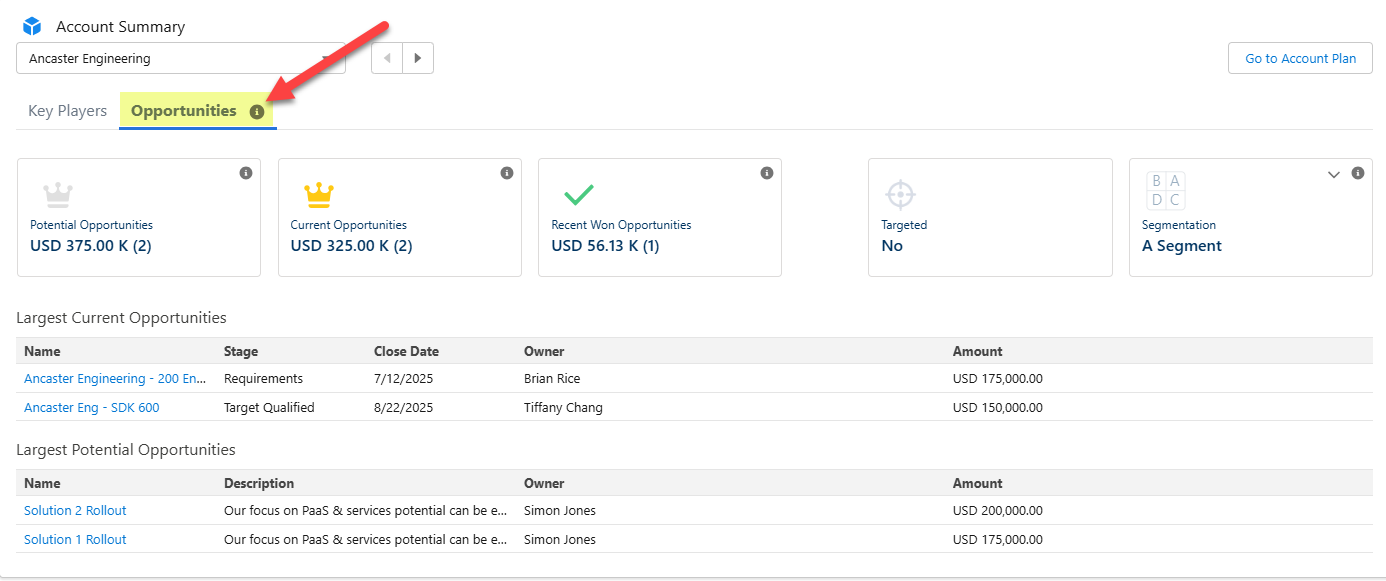1386x581 pixels.
Task: Go to previous account with left arrow
Action: point(387,58)
